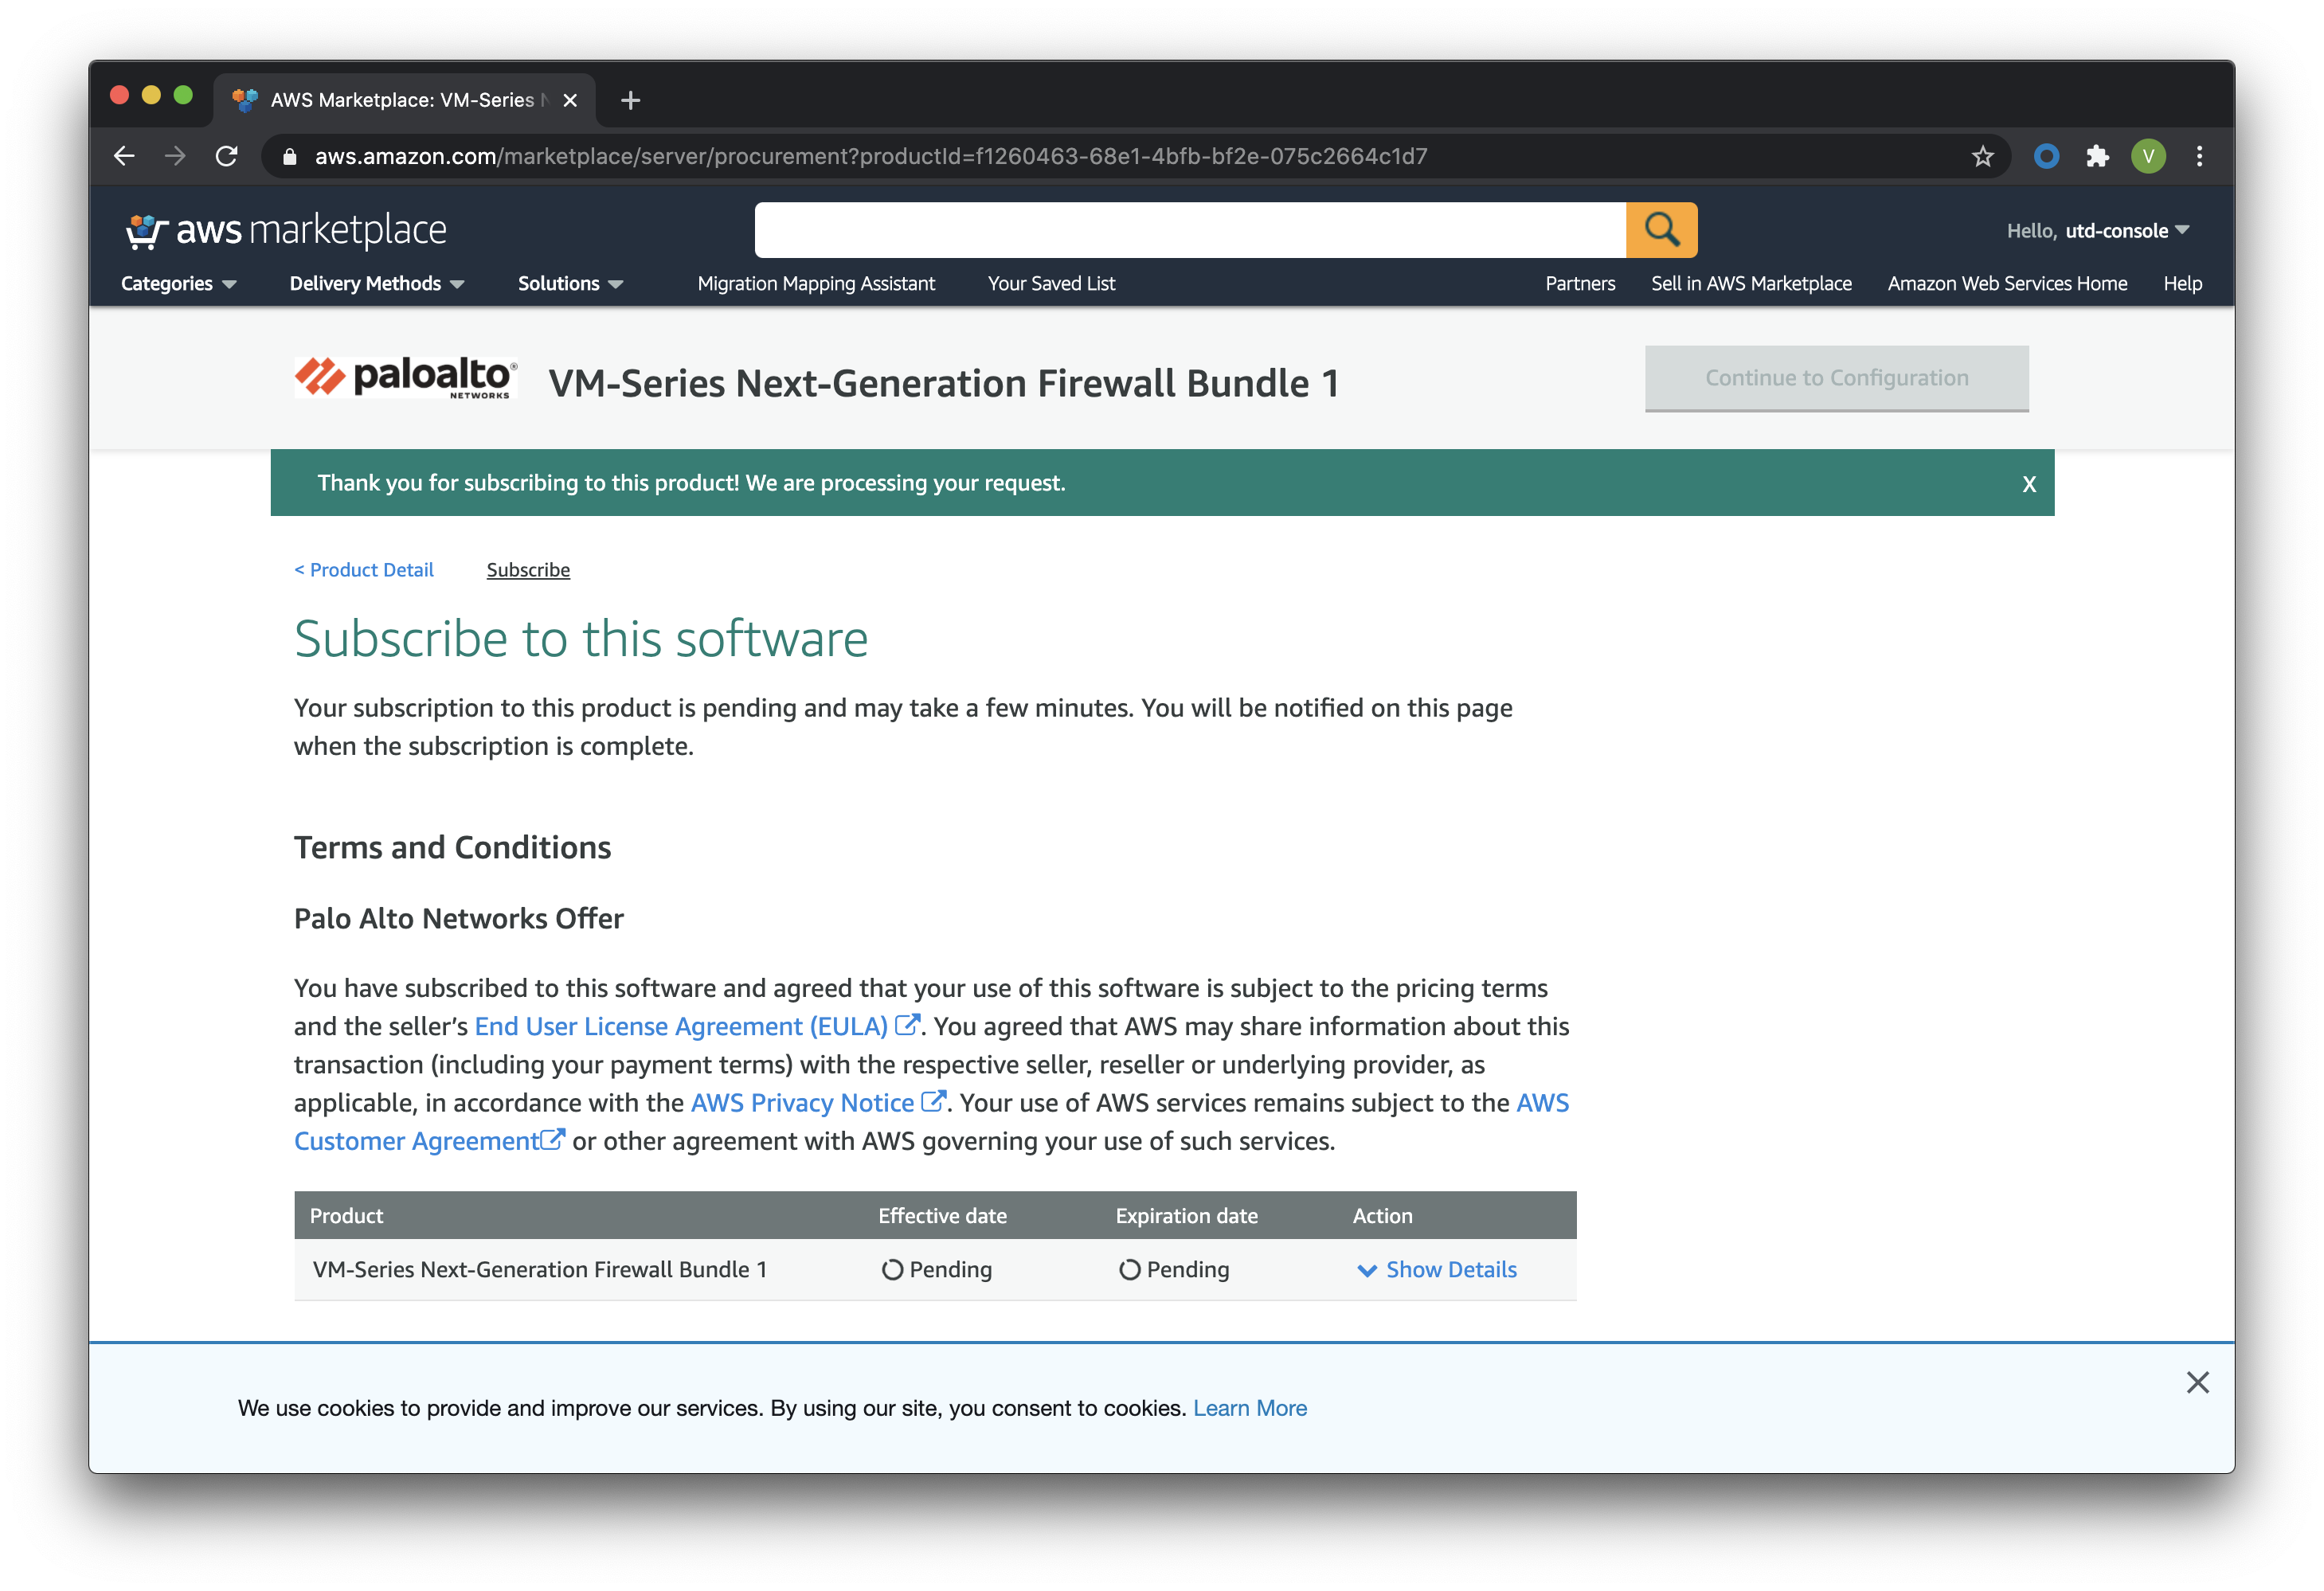Viewport: 2324px width, 1591px height.
Task: Open the green V profile avatar
Action: point(2148,156)
